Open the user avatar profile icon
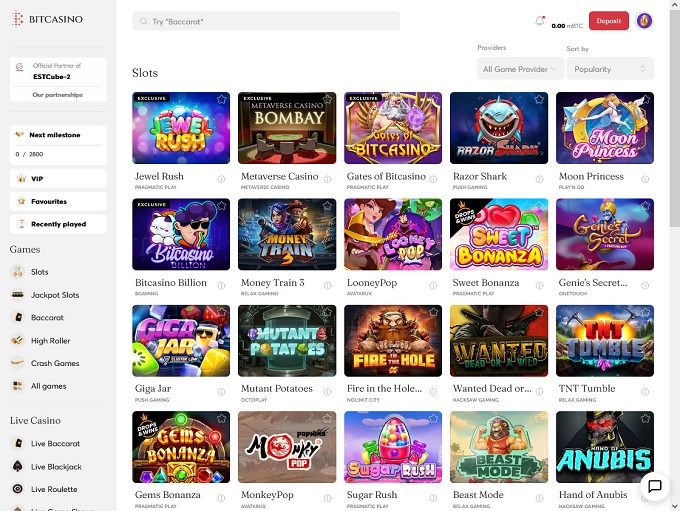The image size is (680, 511). click(644, 20)
